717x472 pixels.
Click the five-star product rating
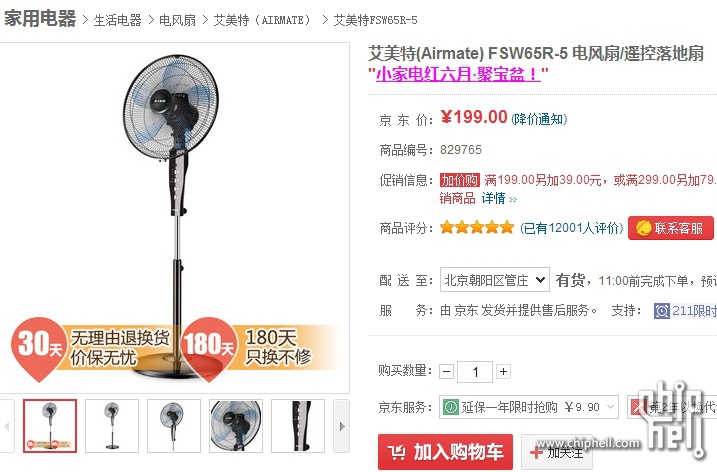coord(477,227)
